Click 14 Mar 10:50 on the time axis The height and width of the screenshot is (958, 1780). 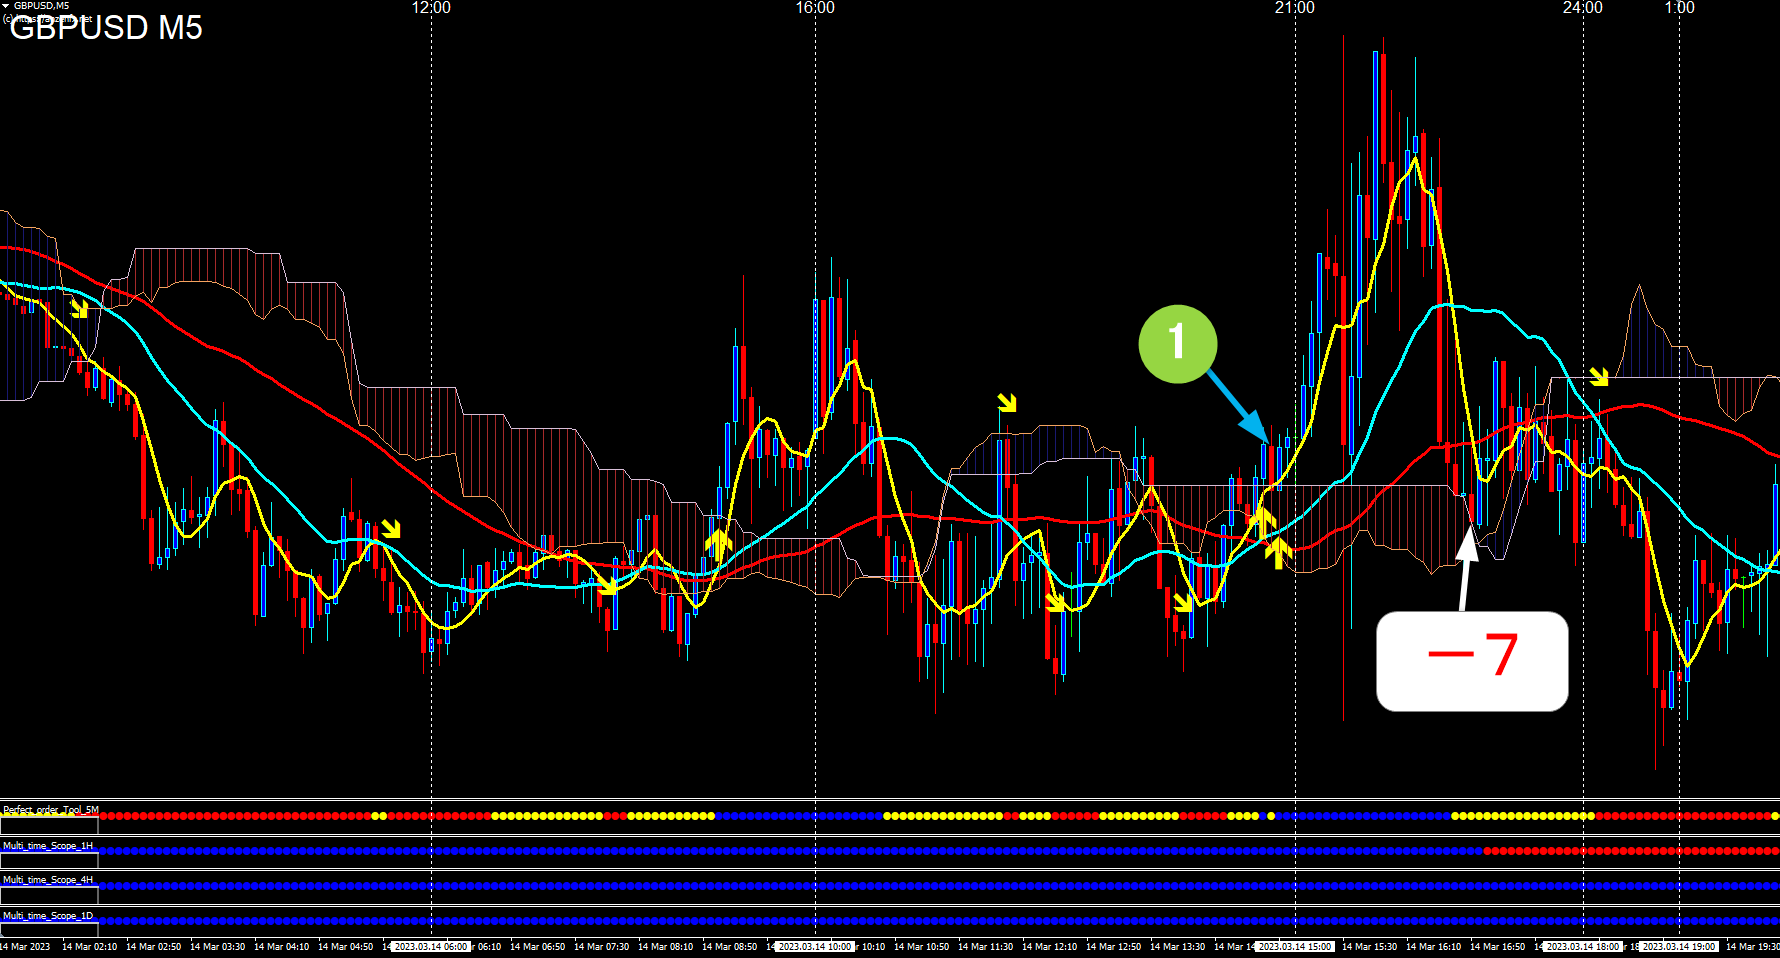(921, 947)
